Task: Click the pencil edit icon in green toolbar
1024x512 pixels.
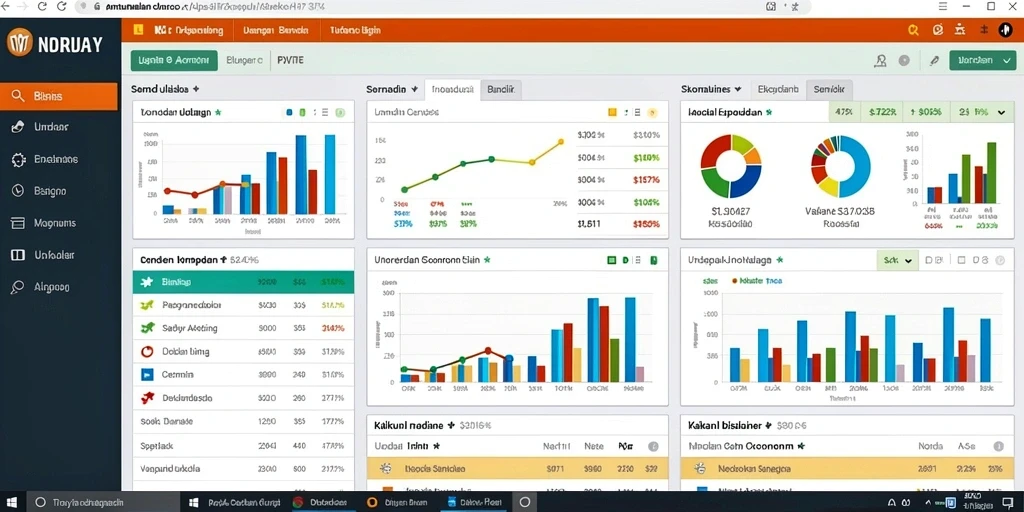Action: click(x=934, y=61)
